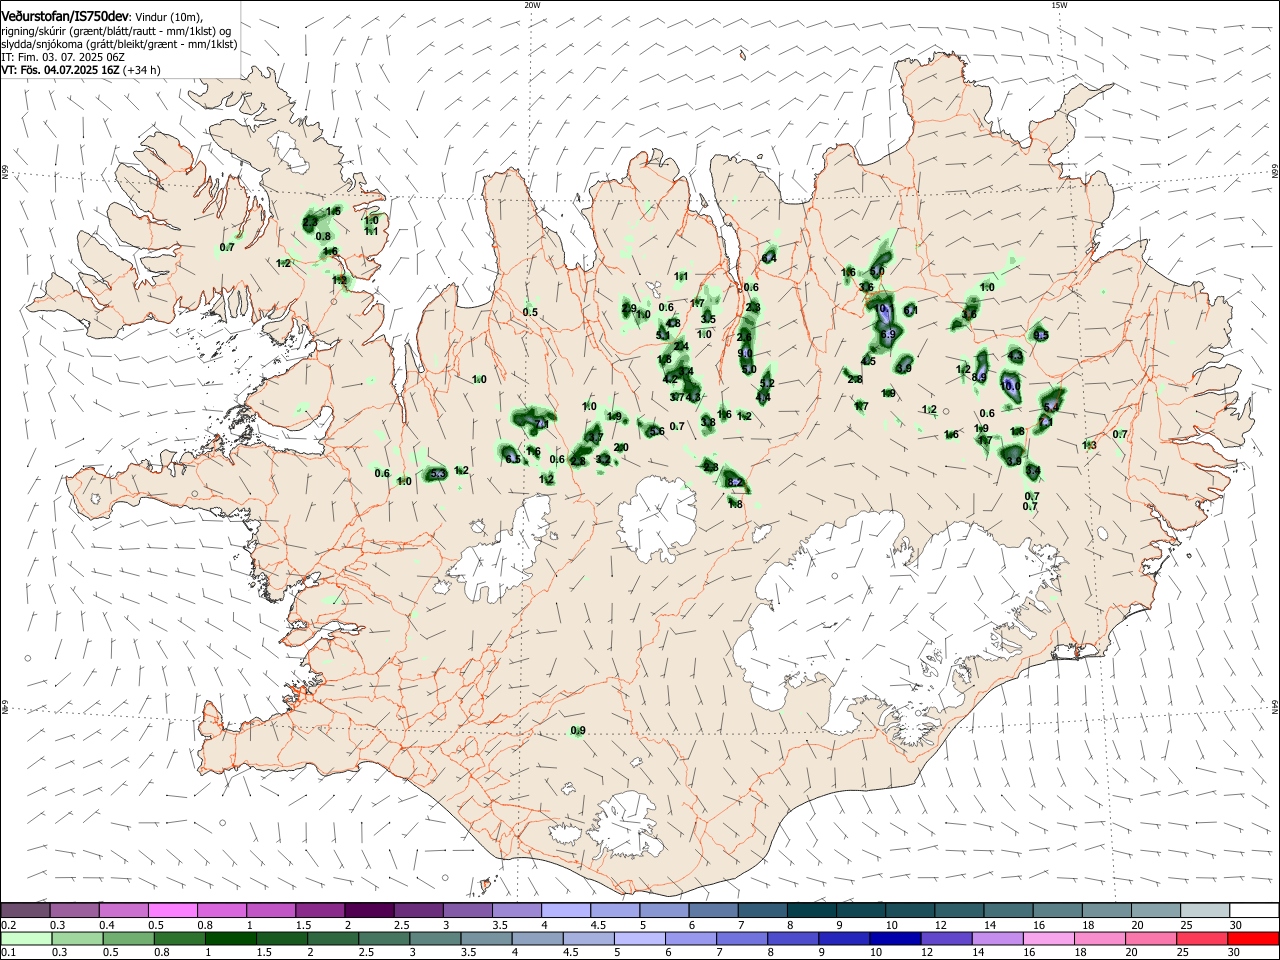Click the '6.9' precipitation value below 10.1
This screenshot has width=1280, height=960.
tap(888, 335)
